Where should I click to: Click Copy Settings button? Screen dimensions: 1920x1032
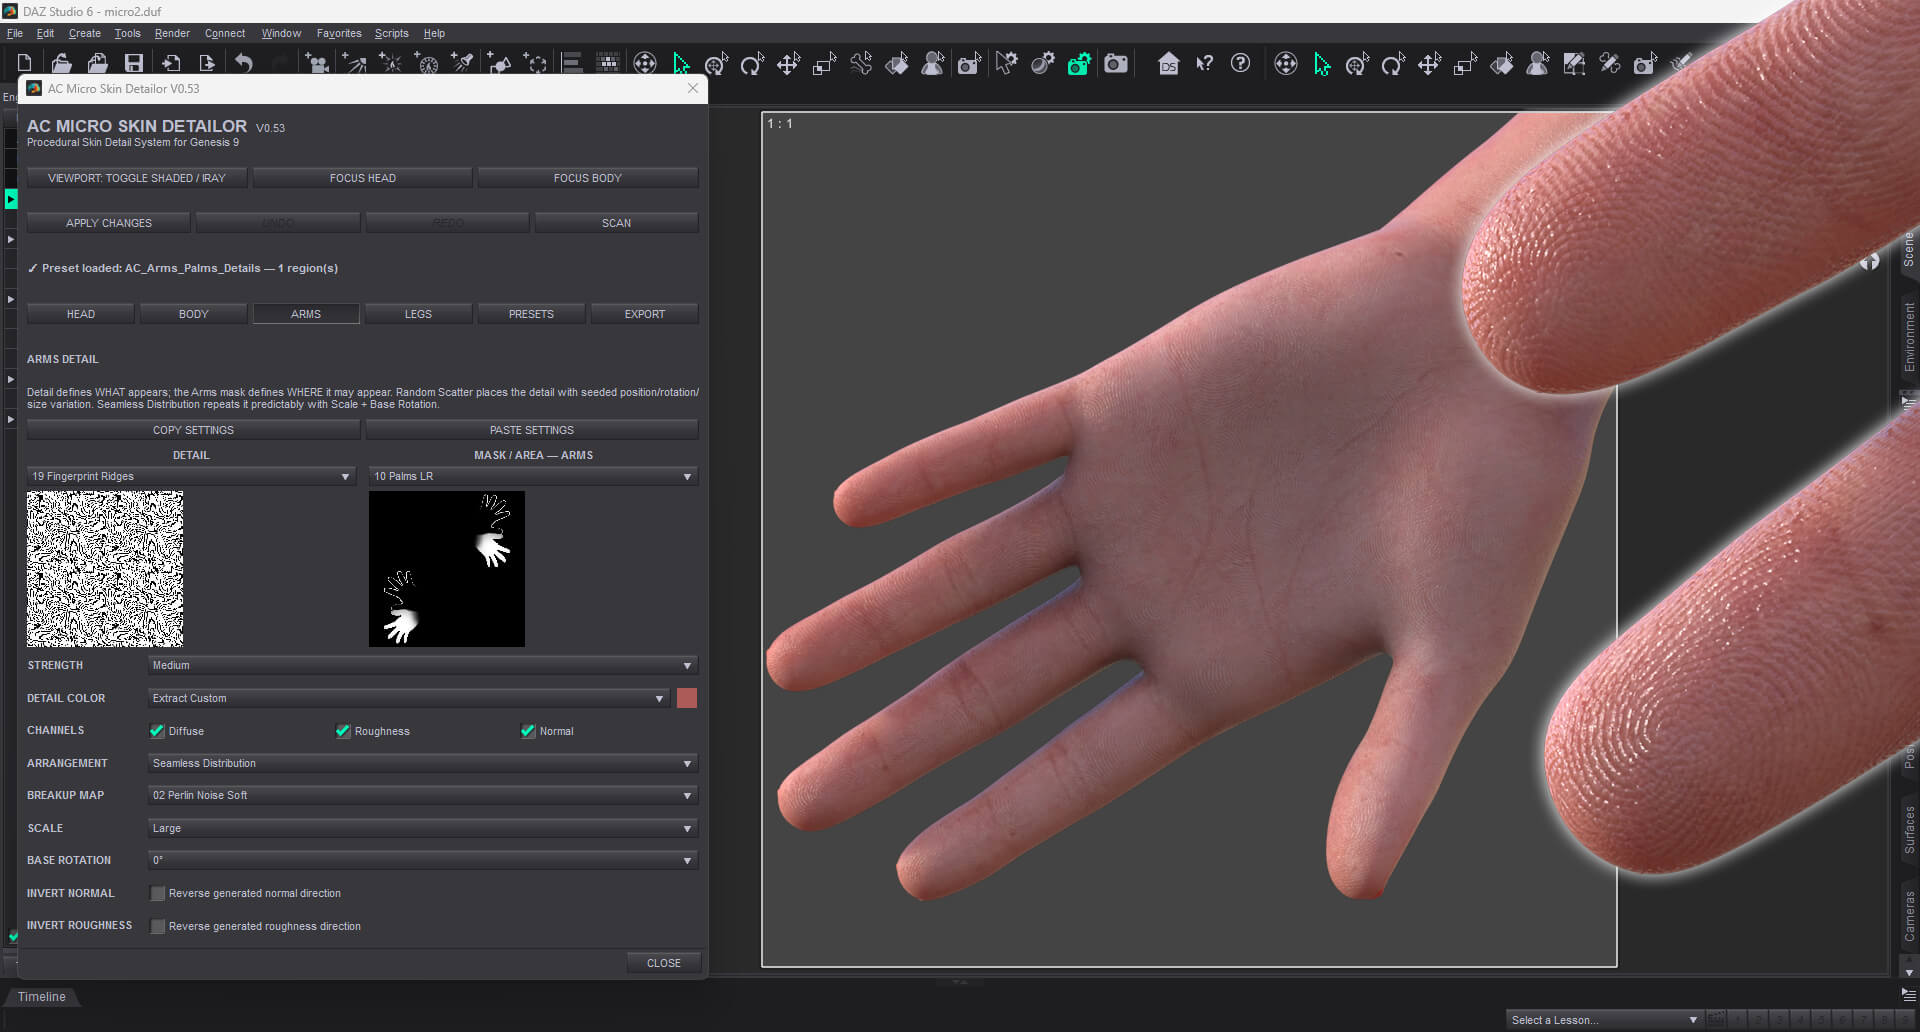(x=193, y=430)
